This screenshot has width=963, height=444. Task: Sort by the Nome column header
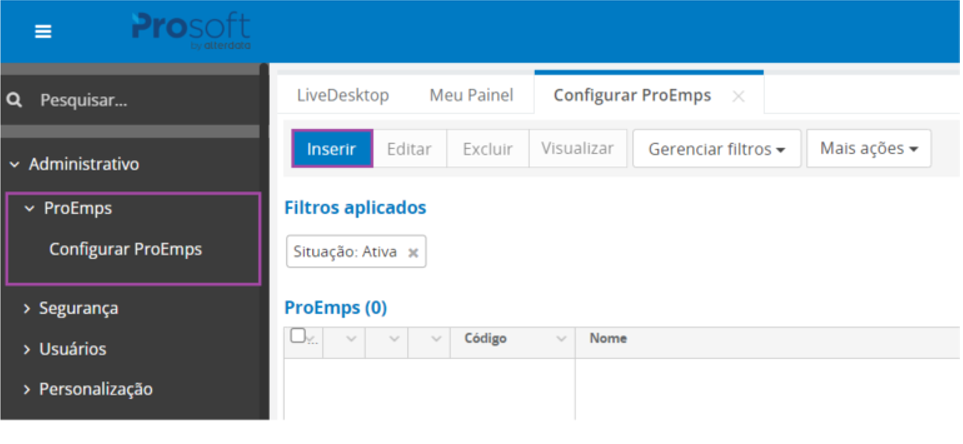tap(608, 338)
